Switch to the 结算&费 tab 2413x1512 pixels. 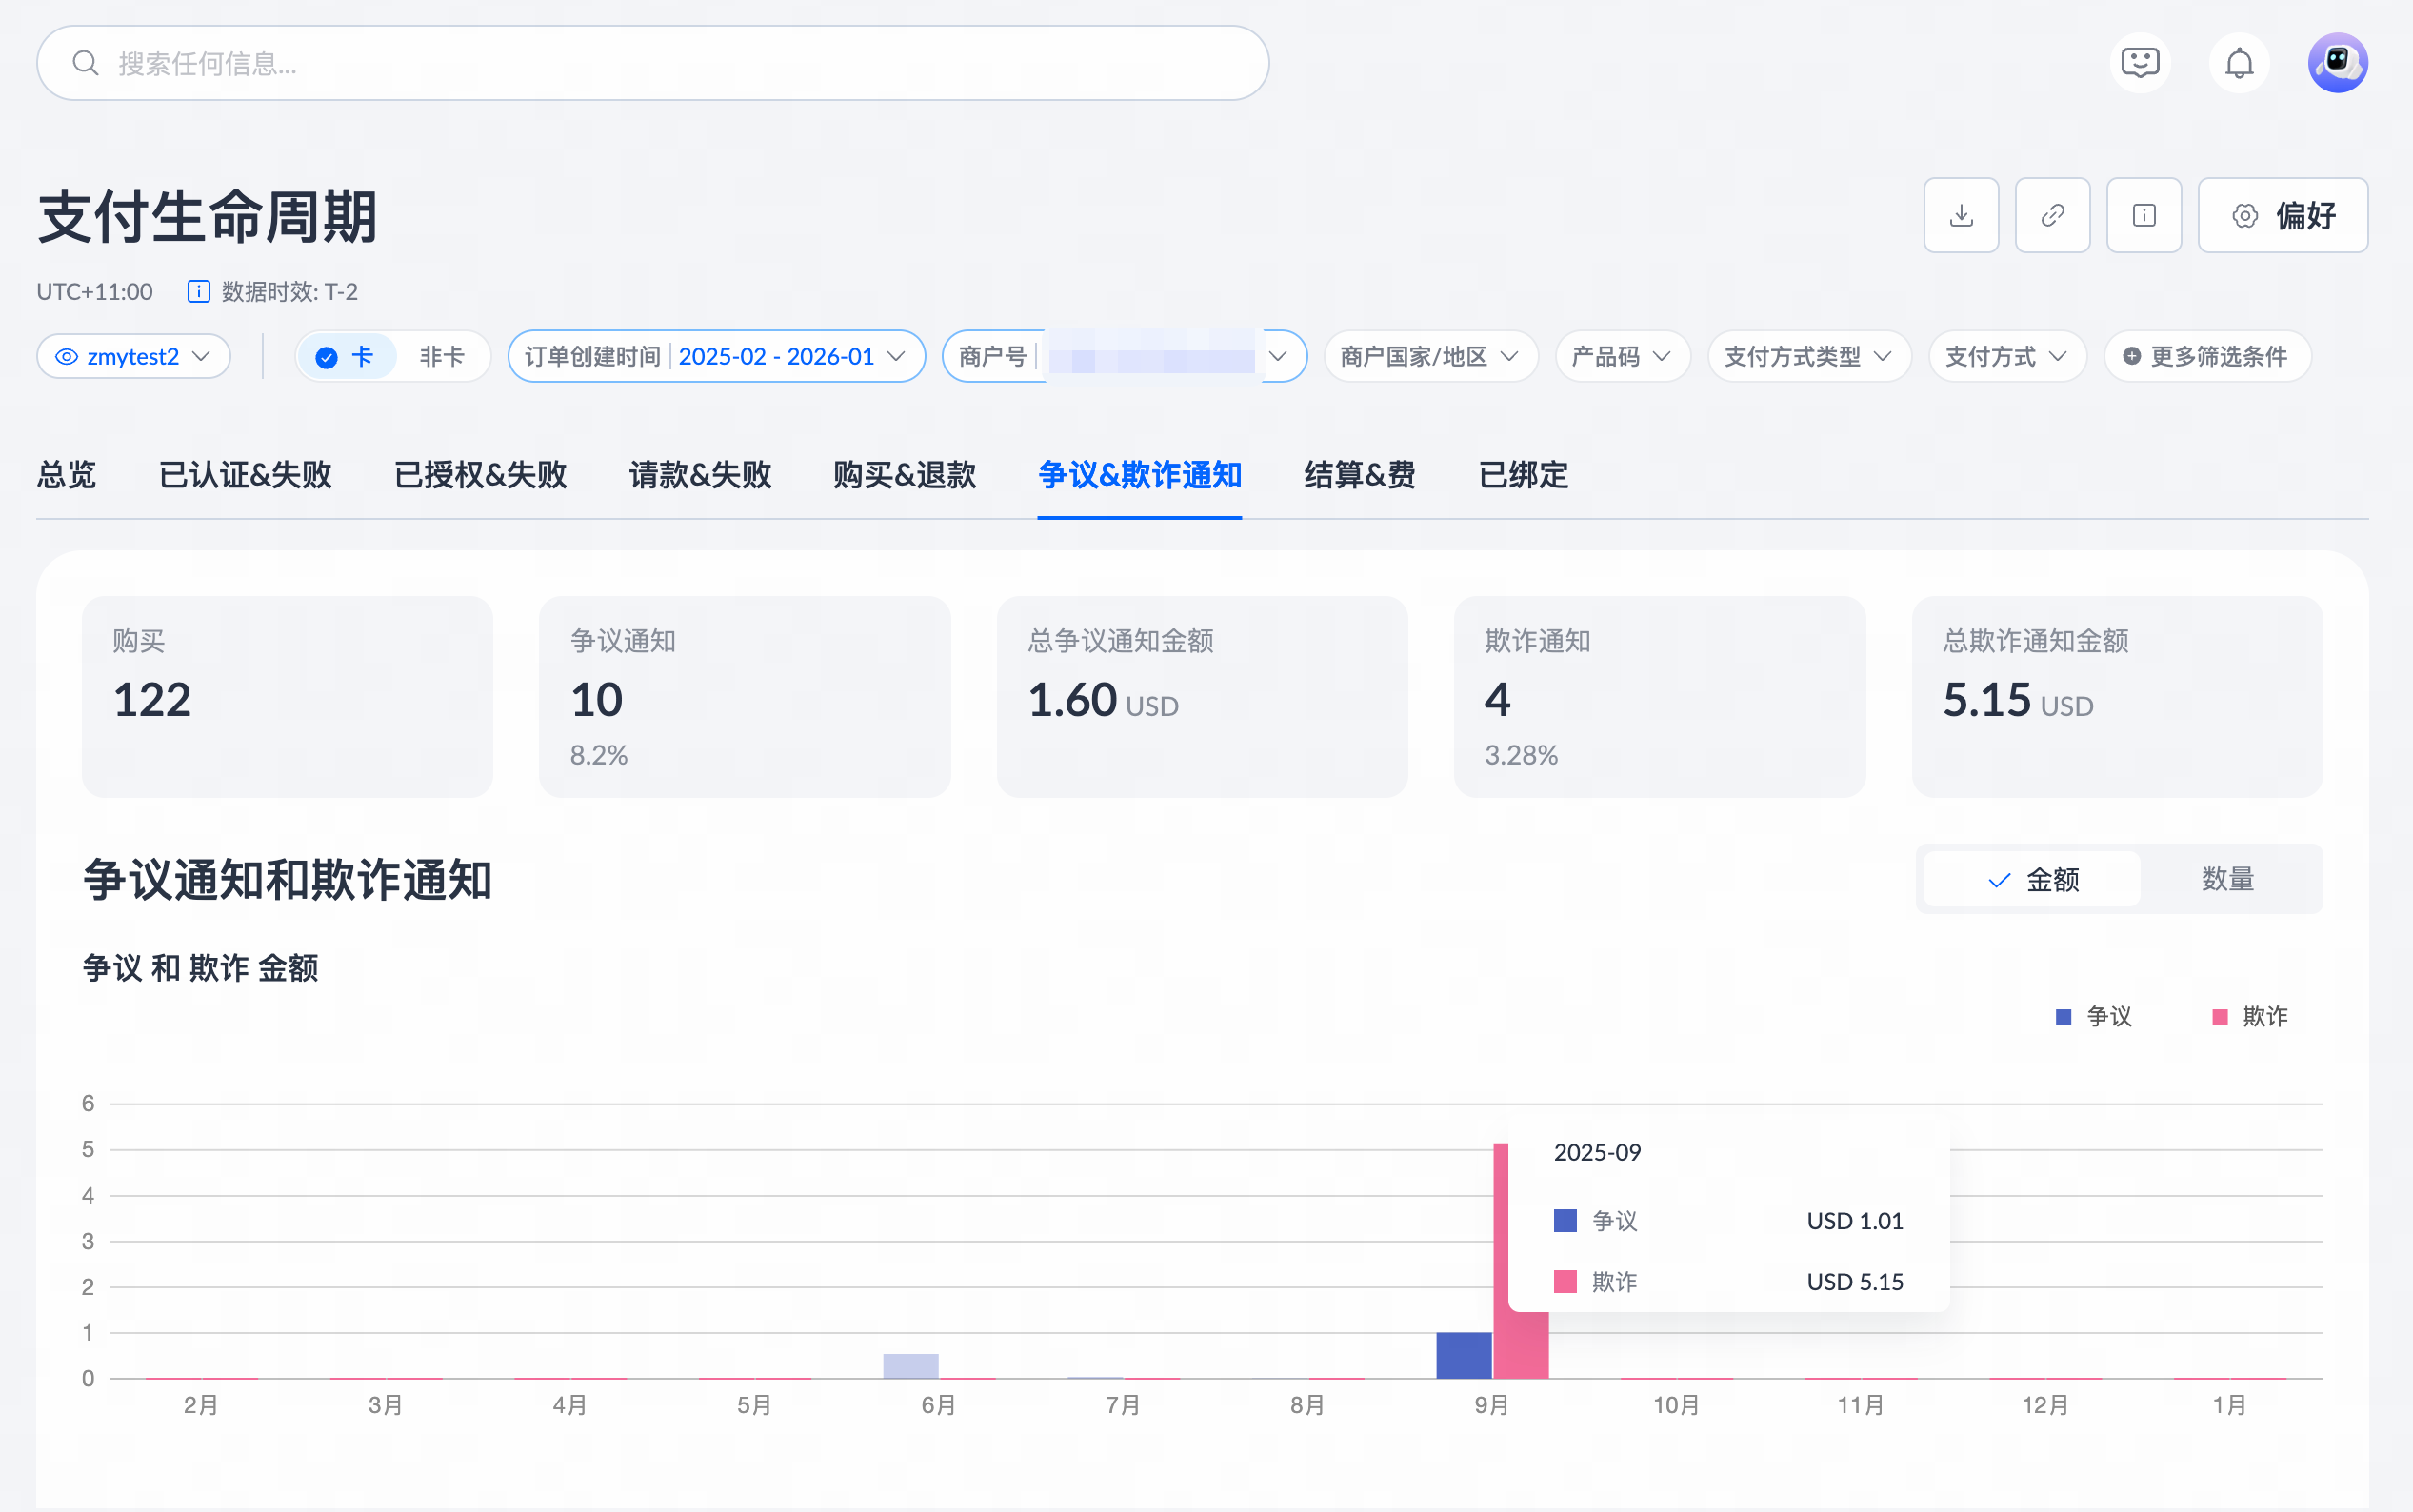[x=1358, y=474]
